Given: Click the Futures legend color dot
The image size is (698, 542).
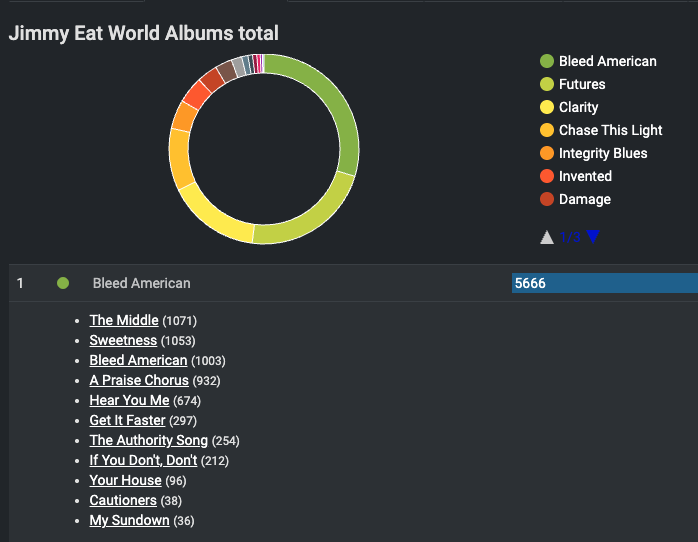Looking at the screenshot, I should pos(547,84).
